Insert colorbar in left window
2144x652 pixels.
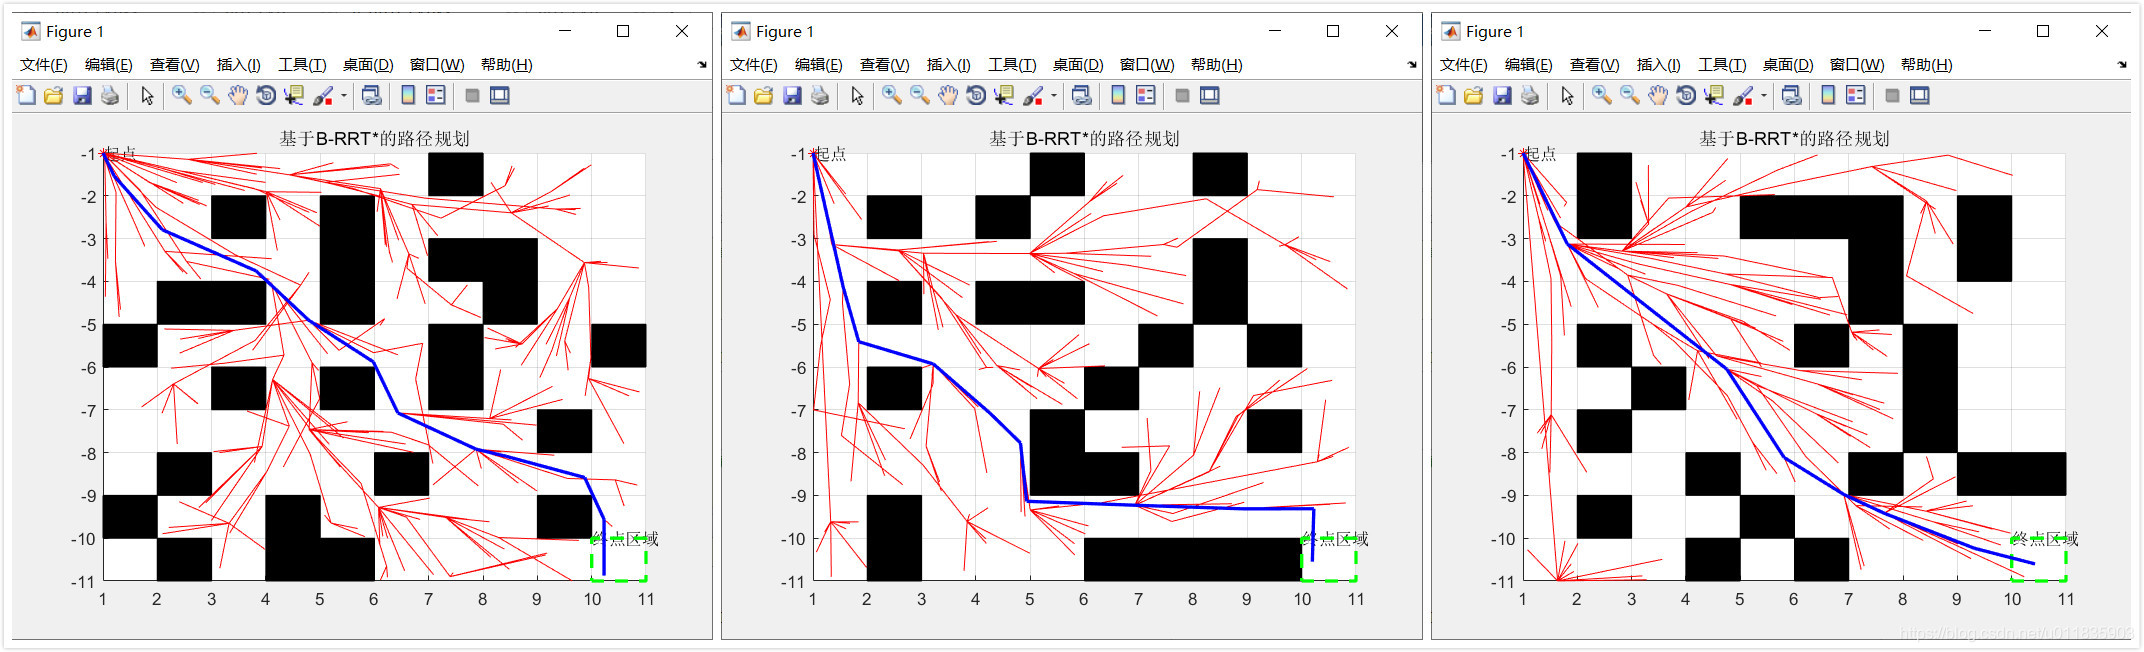pyautogui.click(x=408, y=95)
